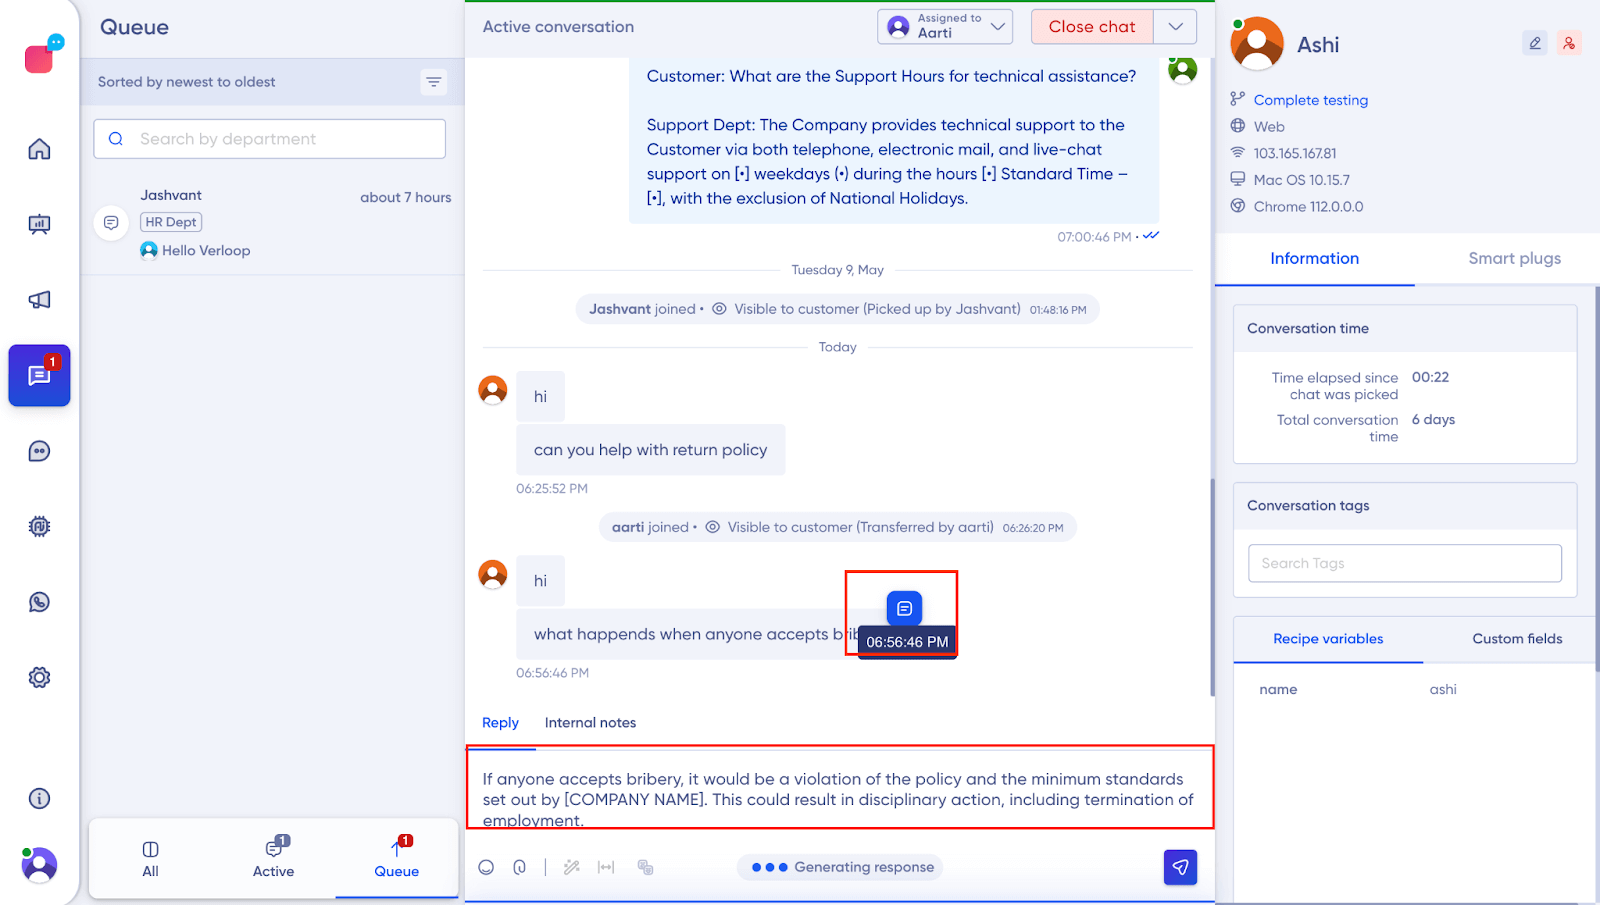
Task: Open the megaphone campaigns icon
Action: [x=39, y=300]
